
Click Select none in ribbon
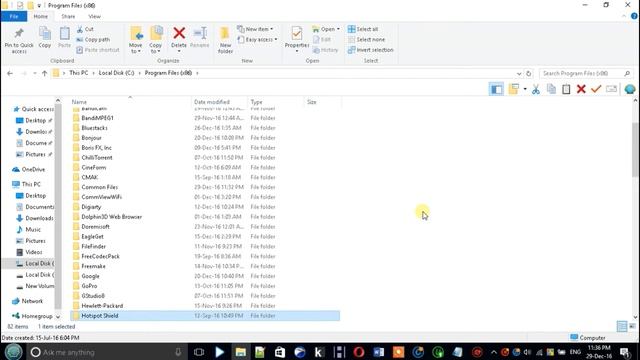[366, 40]
